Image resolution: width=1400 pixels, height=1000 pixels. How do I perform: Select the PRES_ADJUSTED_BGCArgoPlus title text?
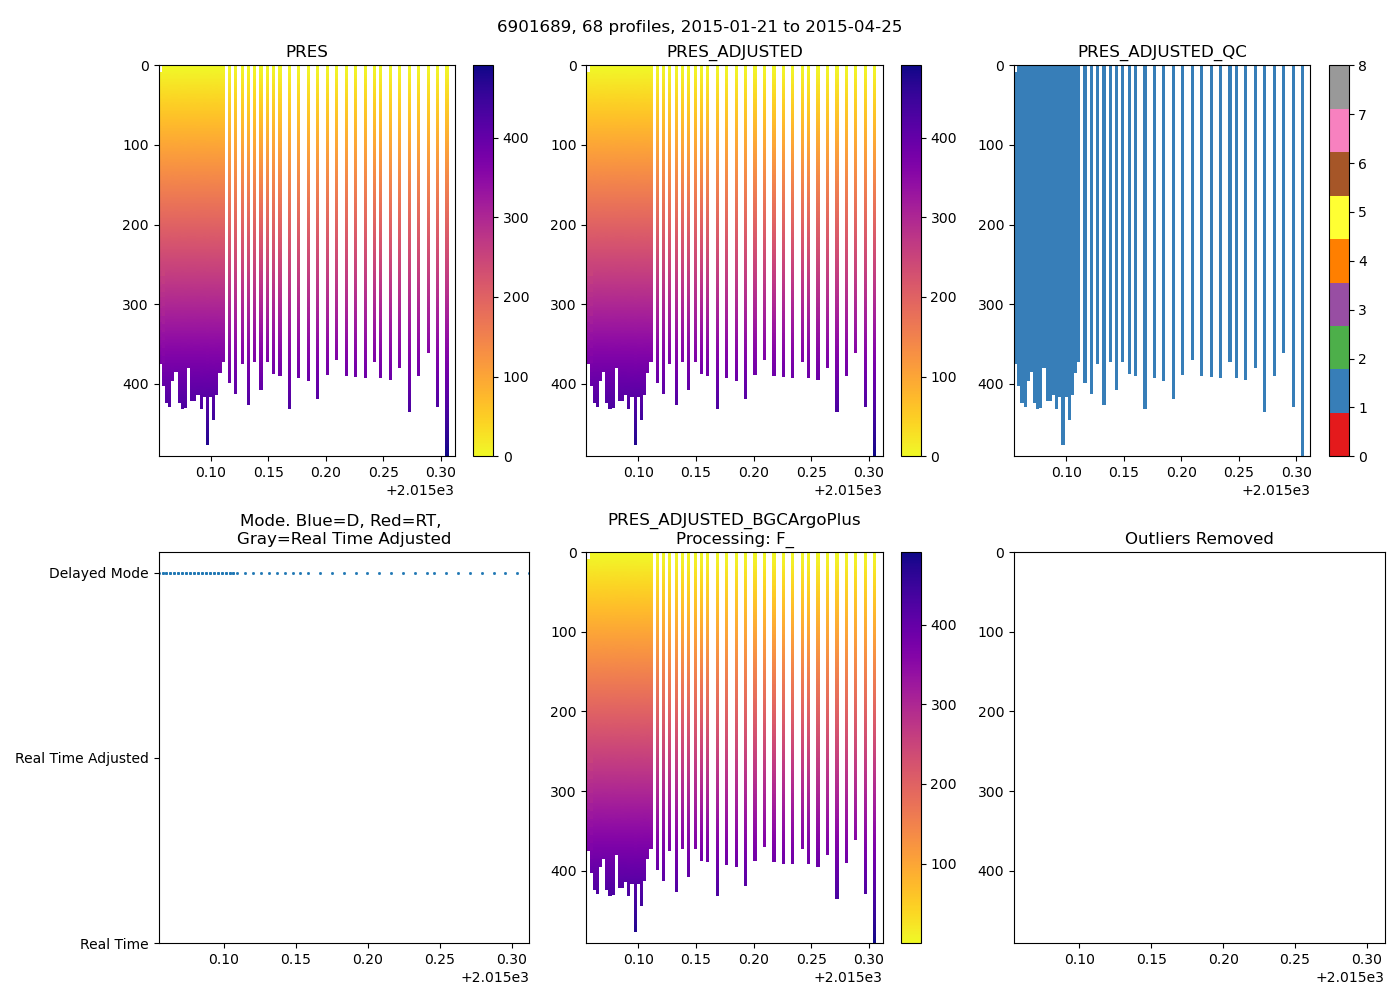point(734,520)
